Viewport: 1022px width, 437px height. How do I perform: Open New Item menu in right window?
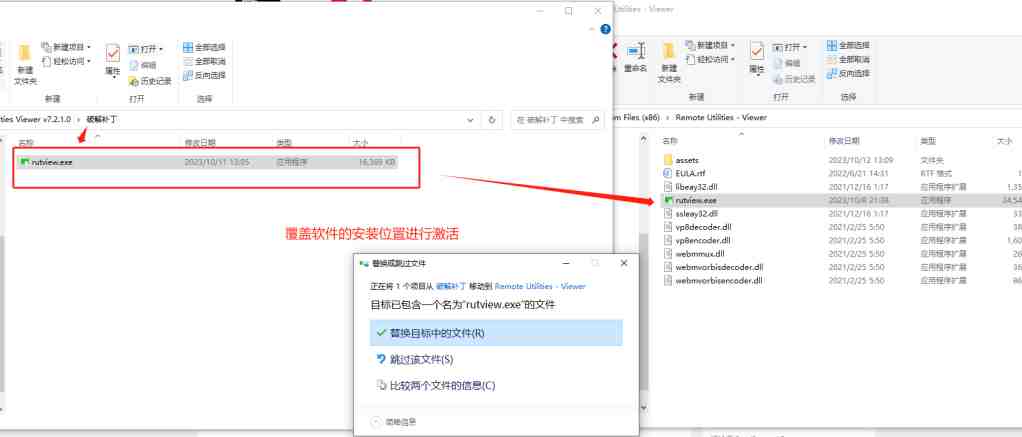(710, 46)
